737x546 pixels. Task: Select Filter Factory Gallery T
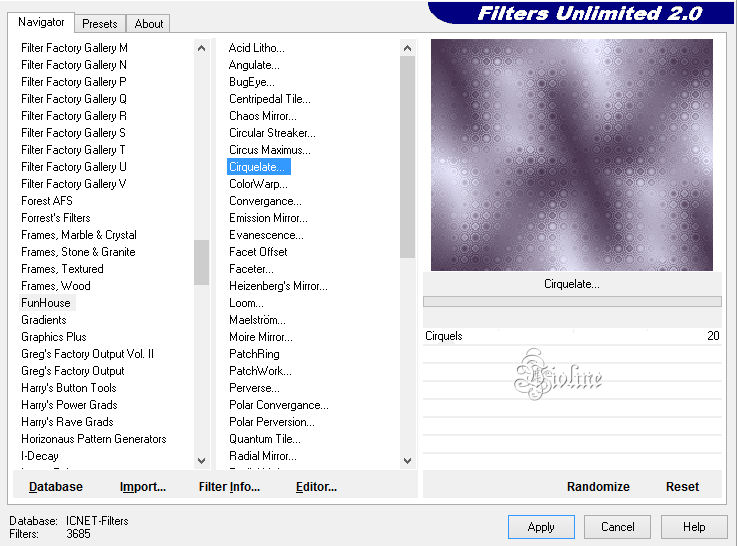73,149
